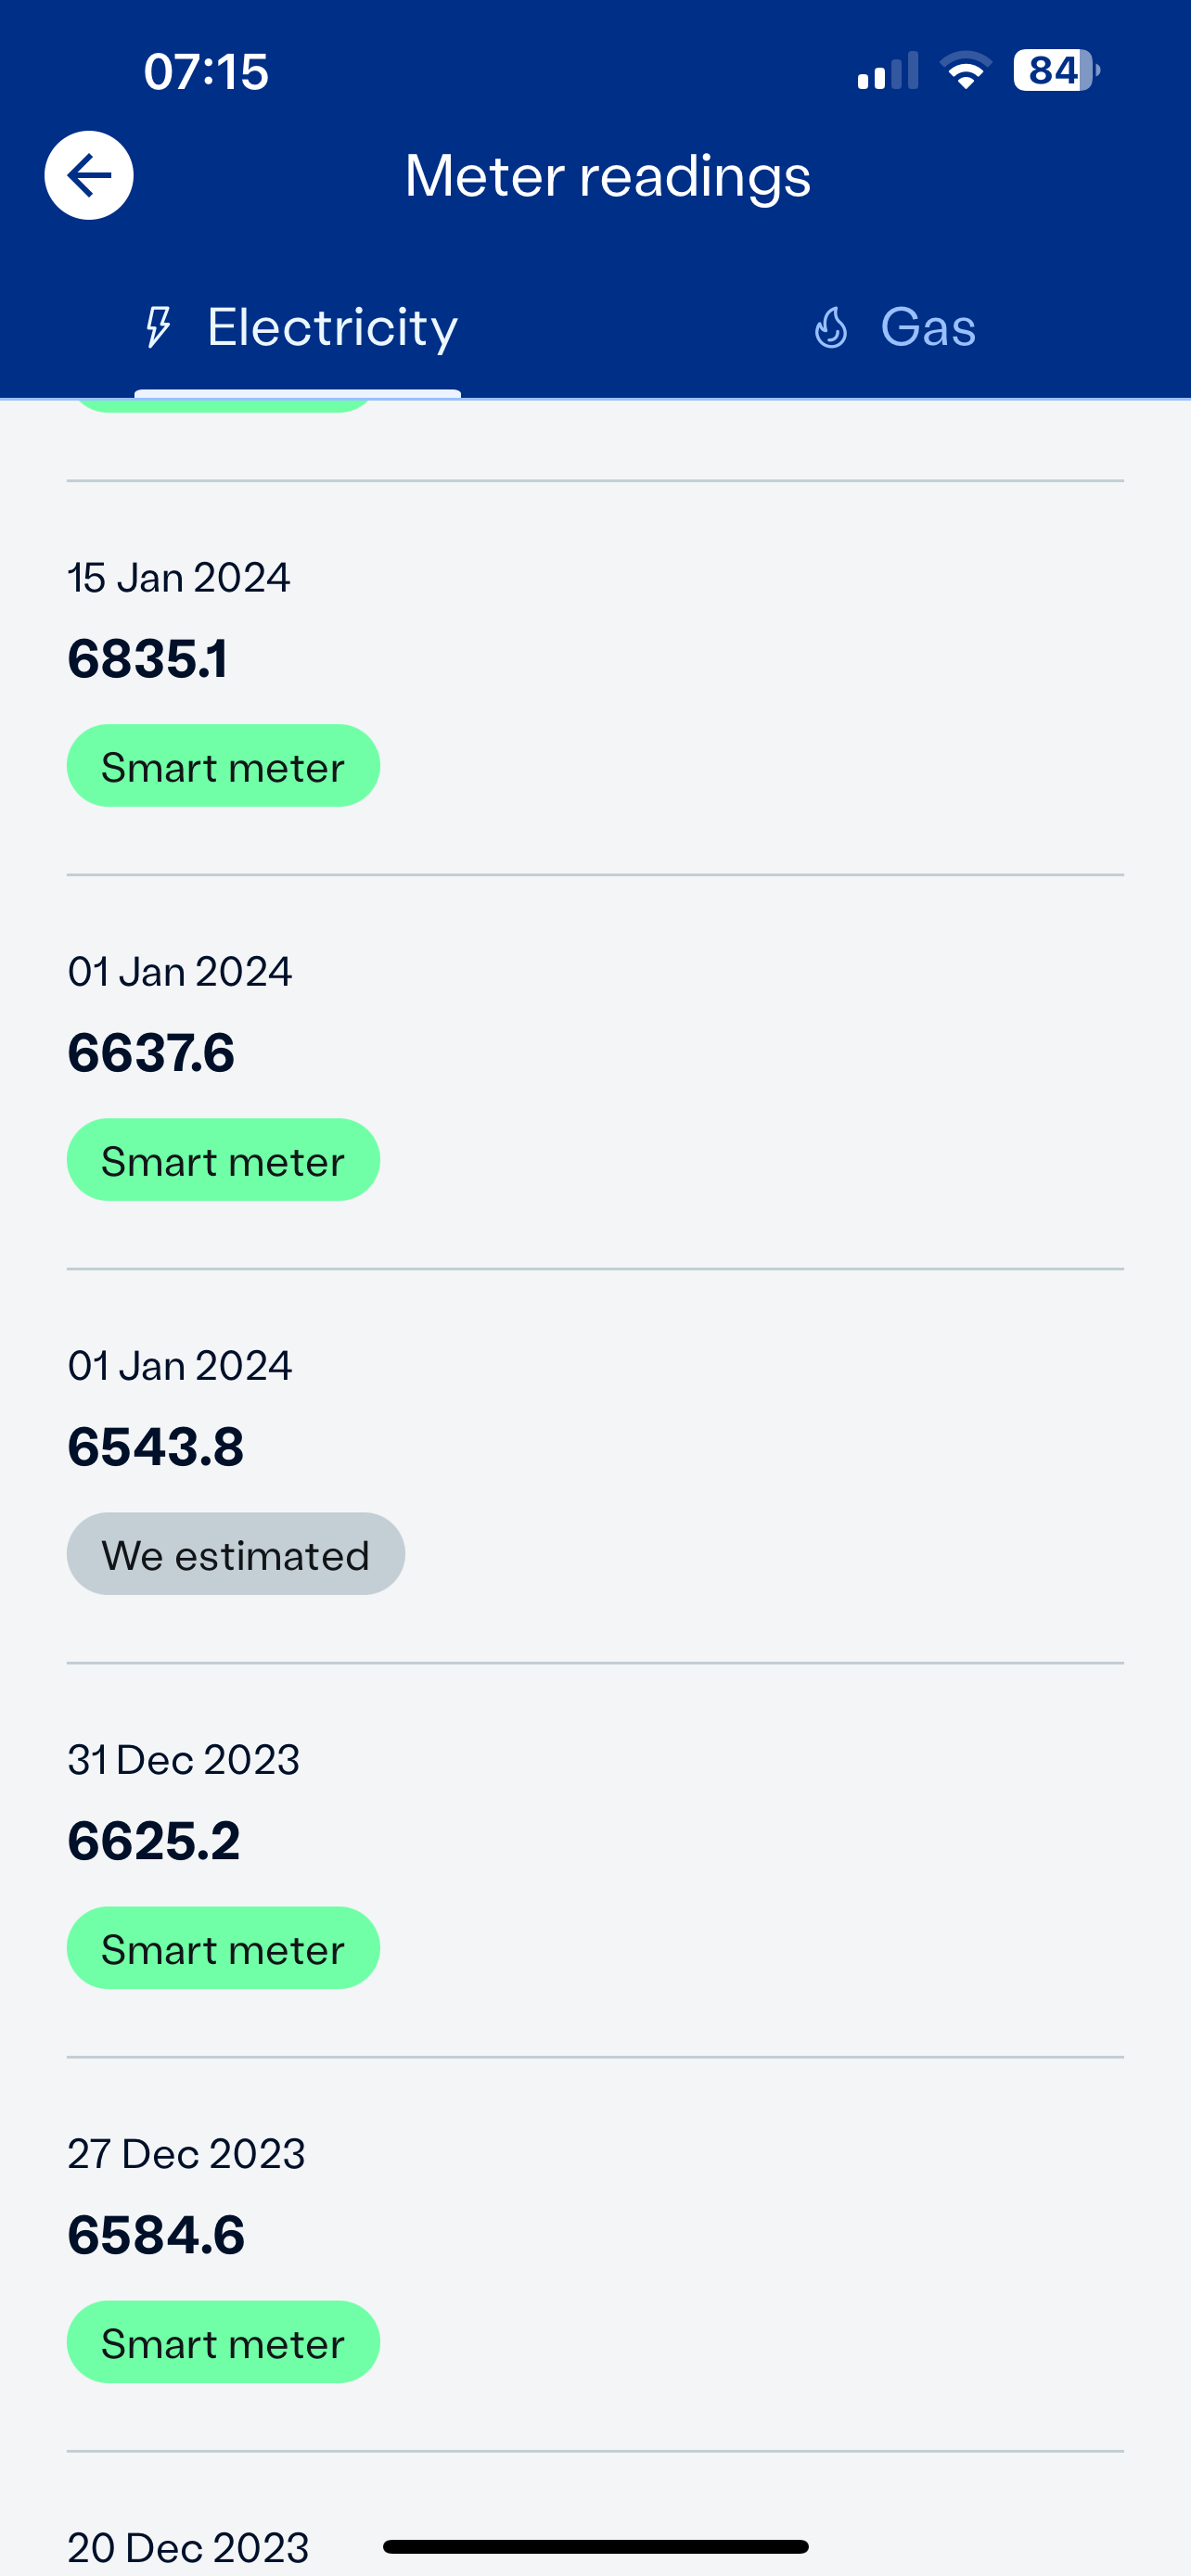Tap the 07:15 clock display
Image resolution: width=1191 pixels, height=2576 pixels.
click(x=206, y=72)
